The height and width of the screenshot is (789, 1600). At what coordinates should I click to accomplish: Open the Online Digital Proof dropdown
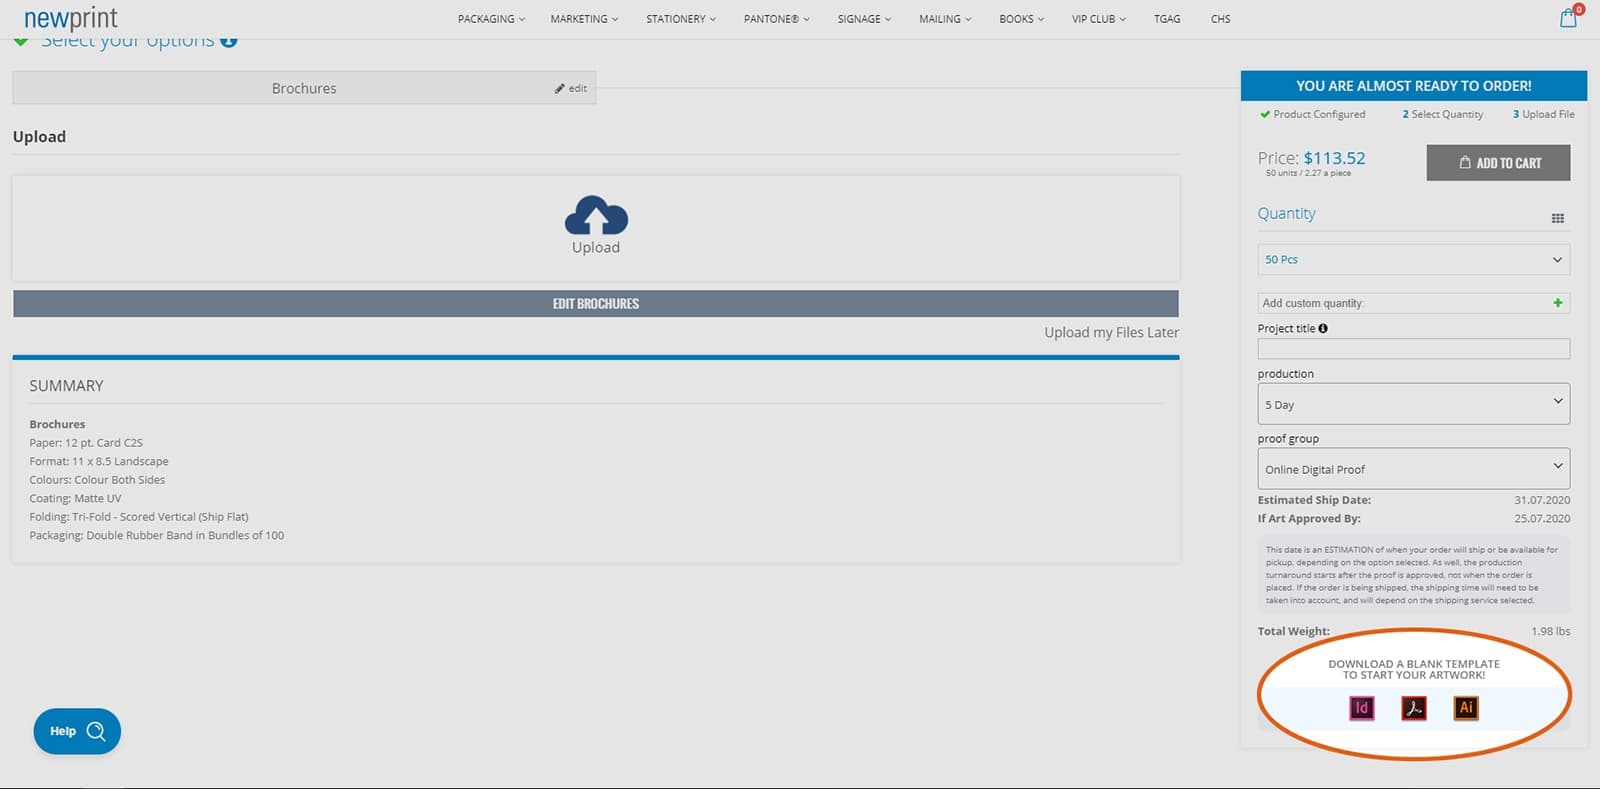tap(1413, 468)
